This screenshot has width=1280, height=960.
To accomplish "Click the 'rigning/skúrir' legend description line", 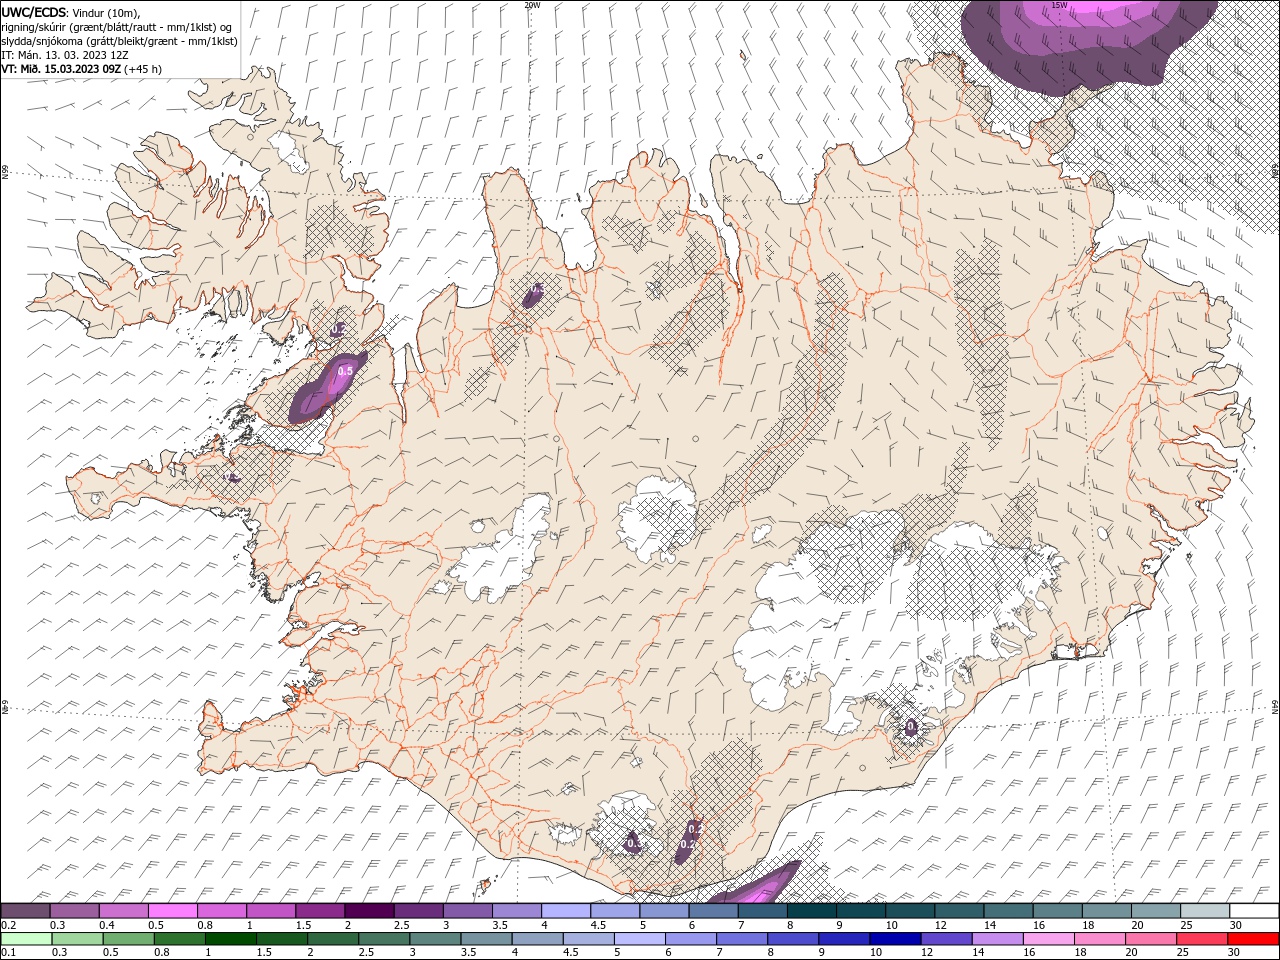I will tap(116, 27).
